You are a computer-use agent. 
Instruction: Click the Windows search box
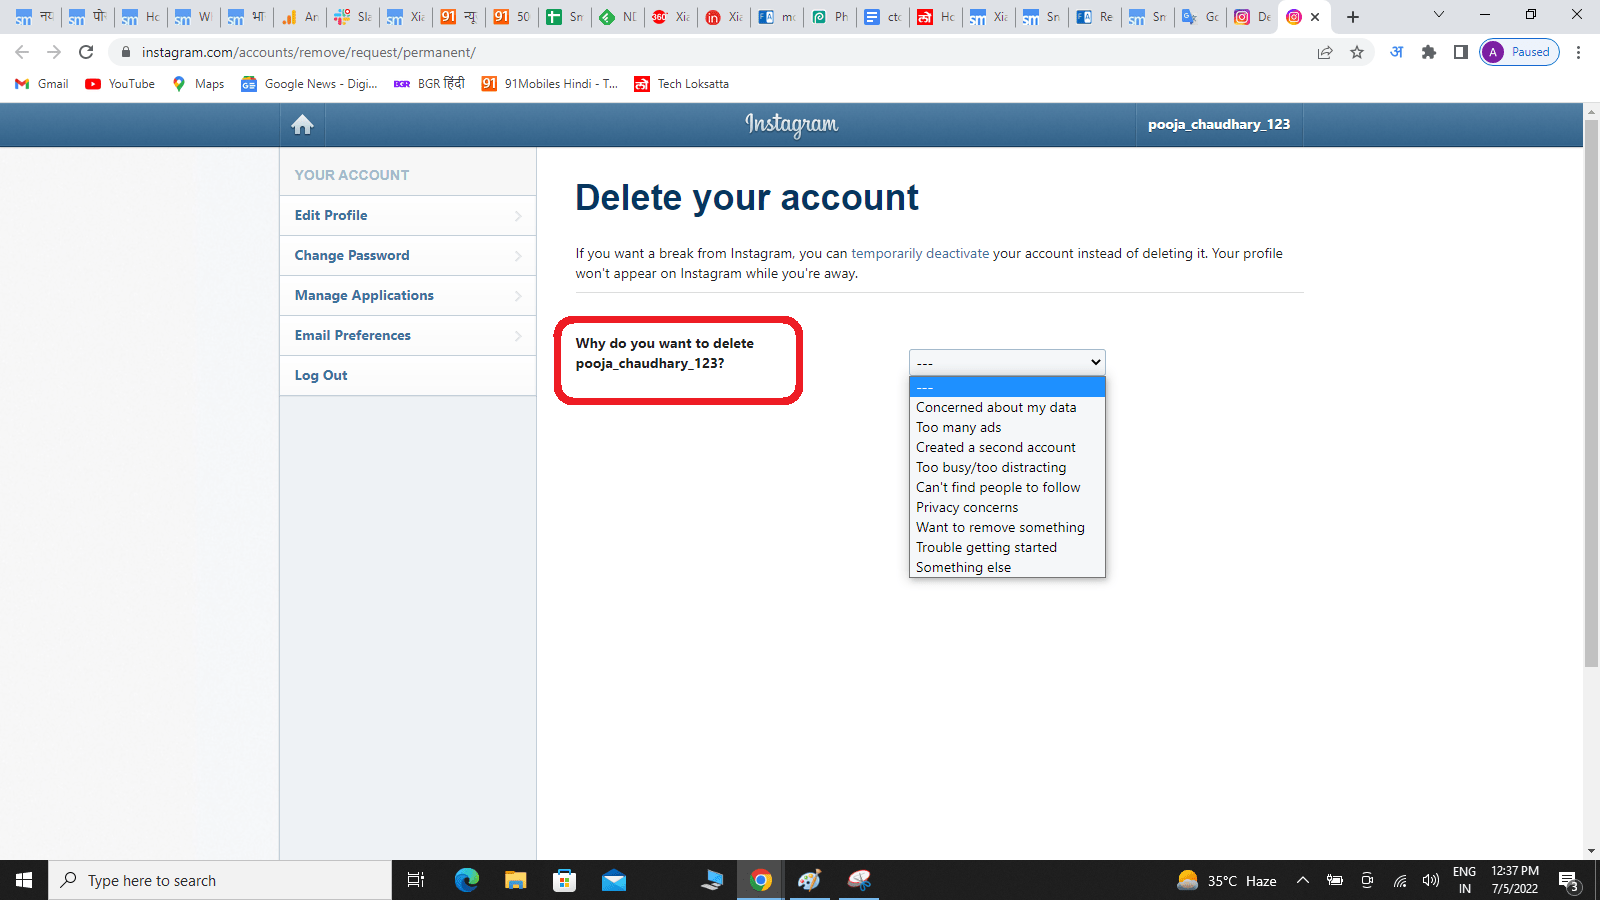click(220, 880)
